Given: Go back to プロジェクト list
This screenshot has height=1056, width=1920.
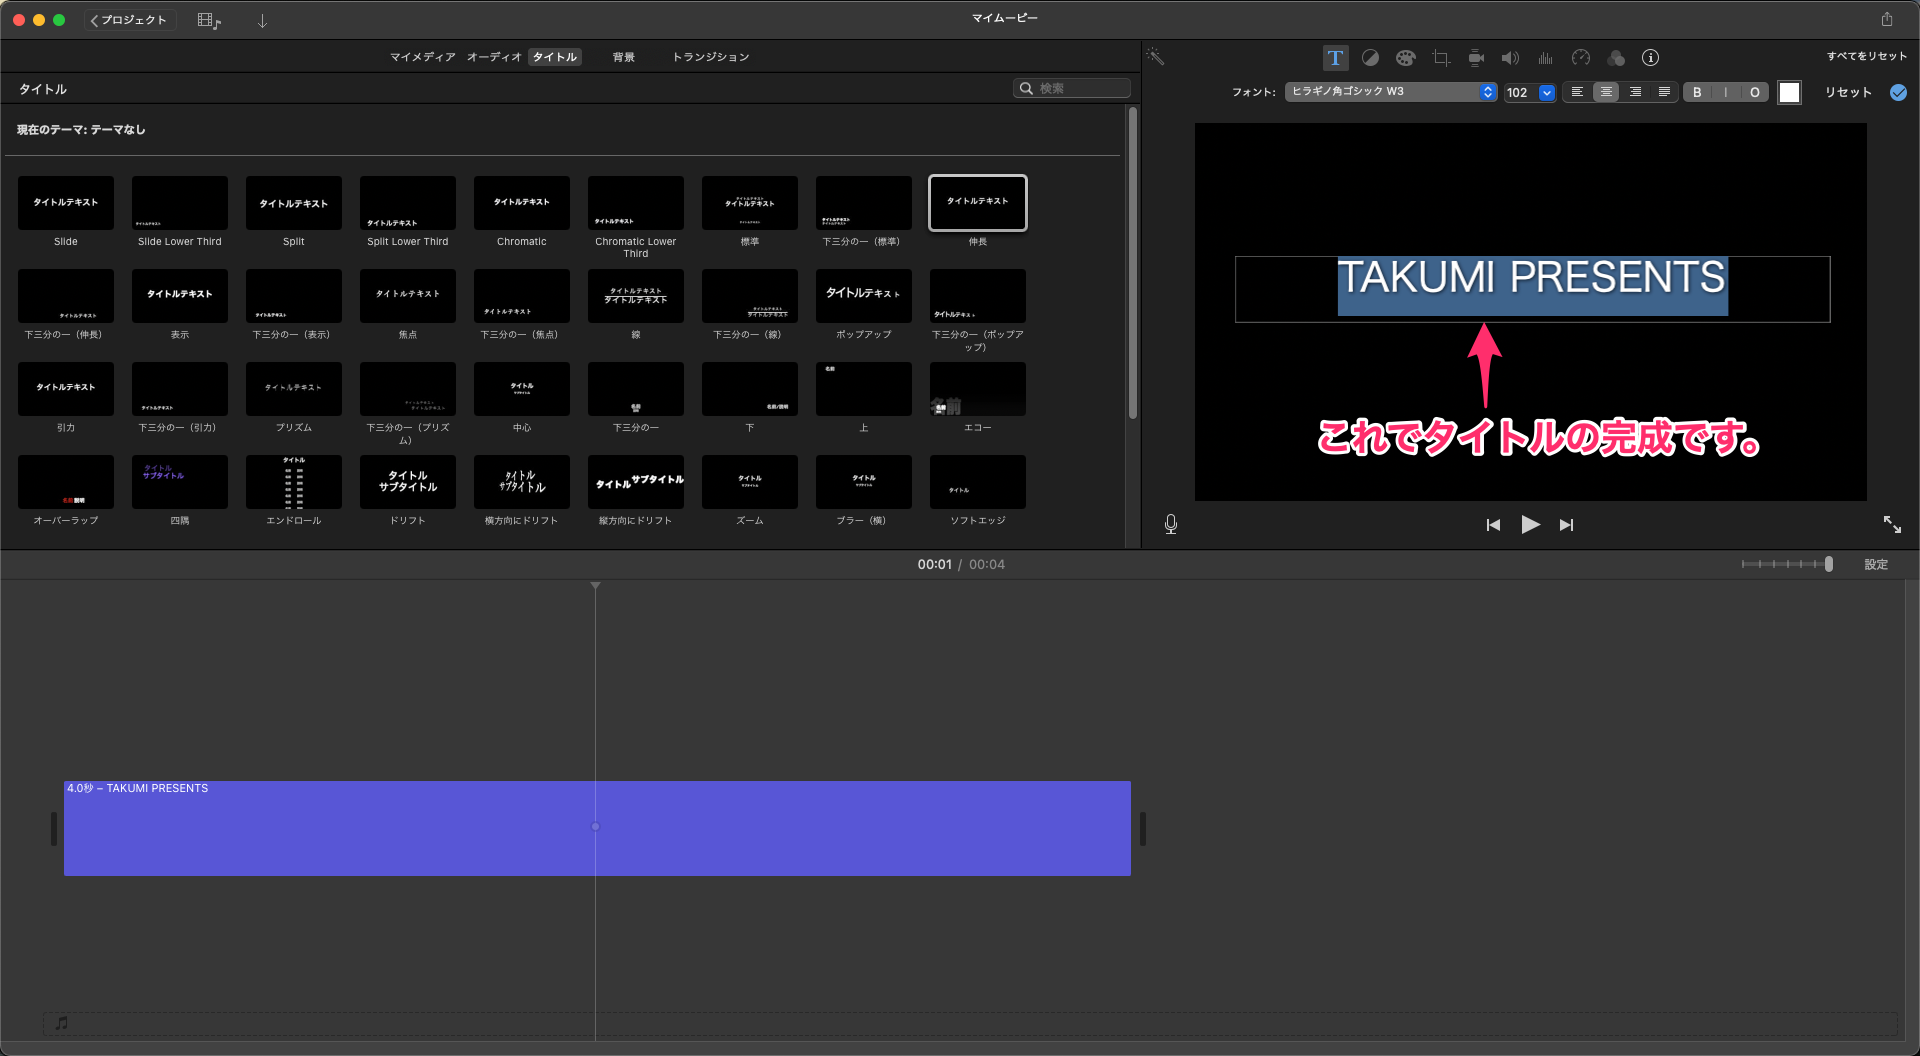Looking at the screenshot, I should click(129, 20).
